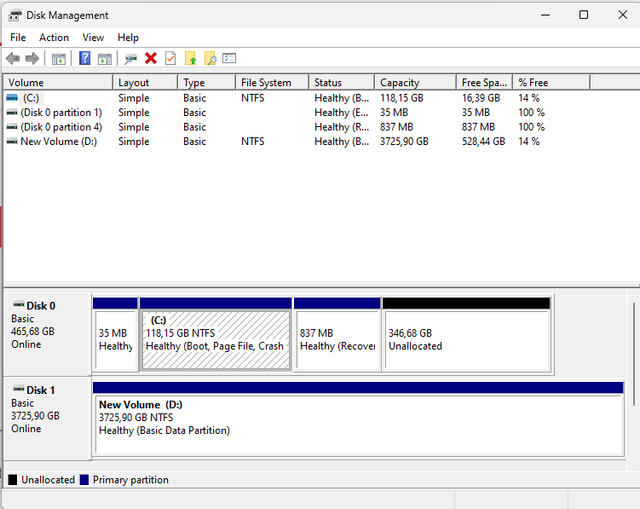Image resolution: width=640 pixels, height=509 pixels.
Task: Click the red X delete icon
Action: 151,58
